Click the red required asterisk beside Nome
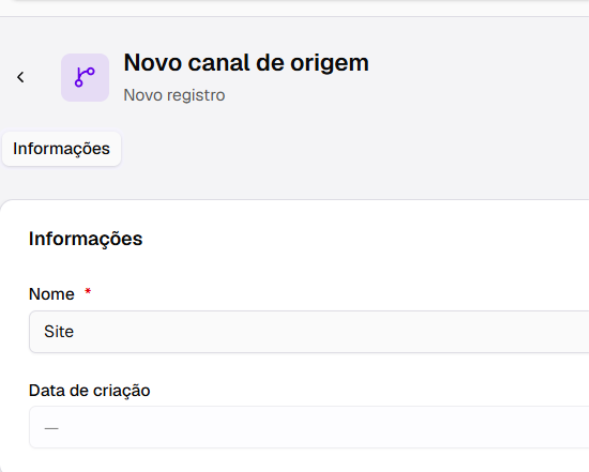 click(x=88, y=291)
